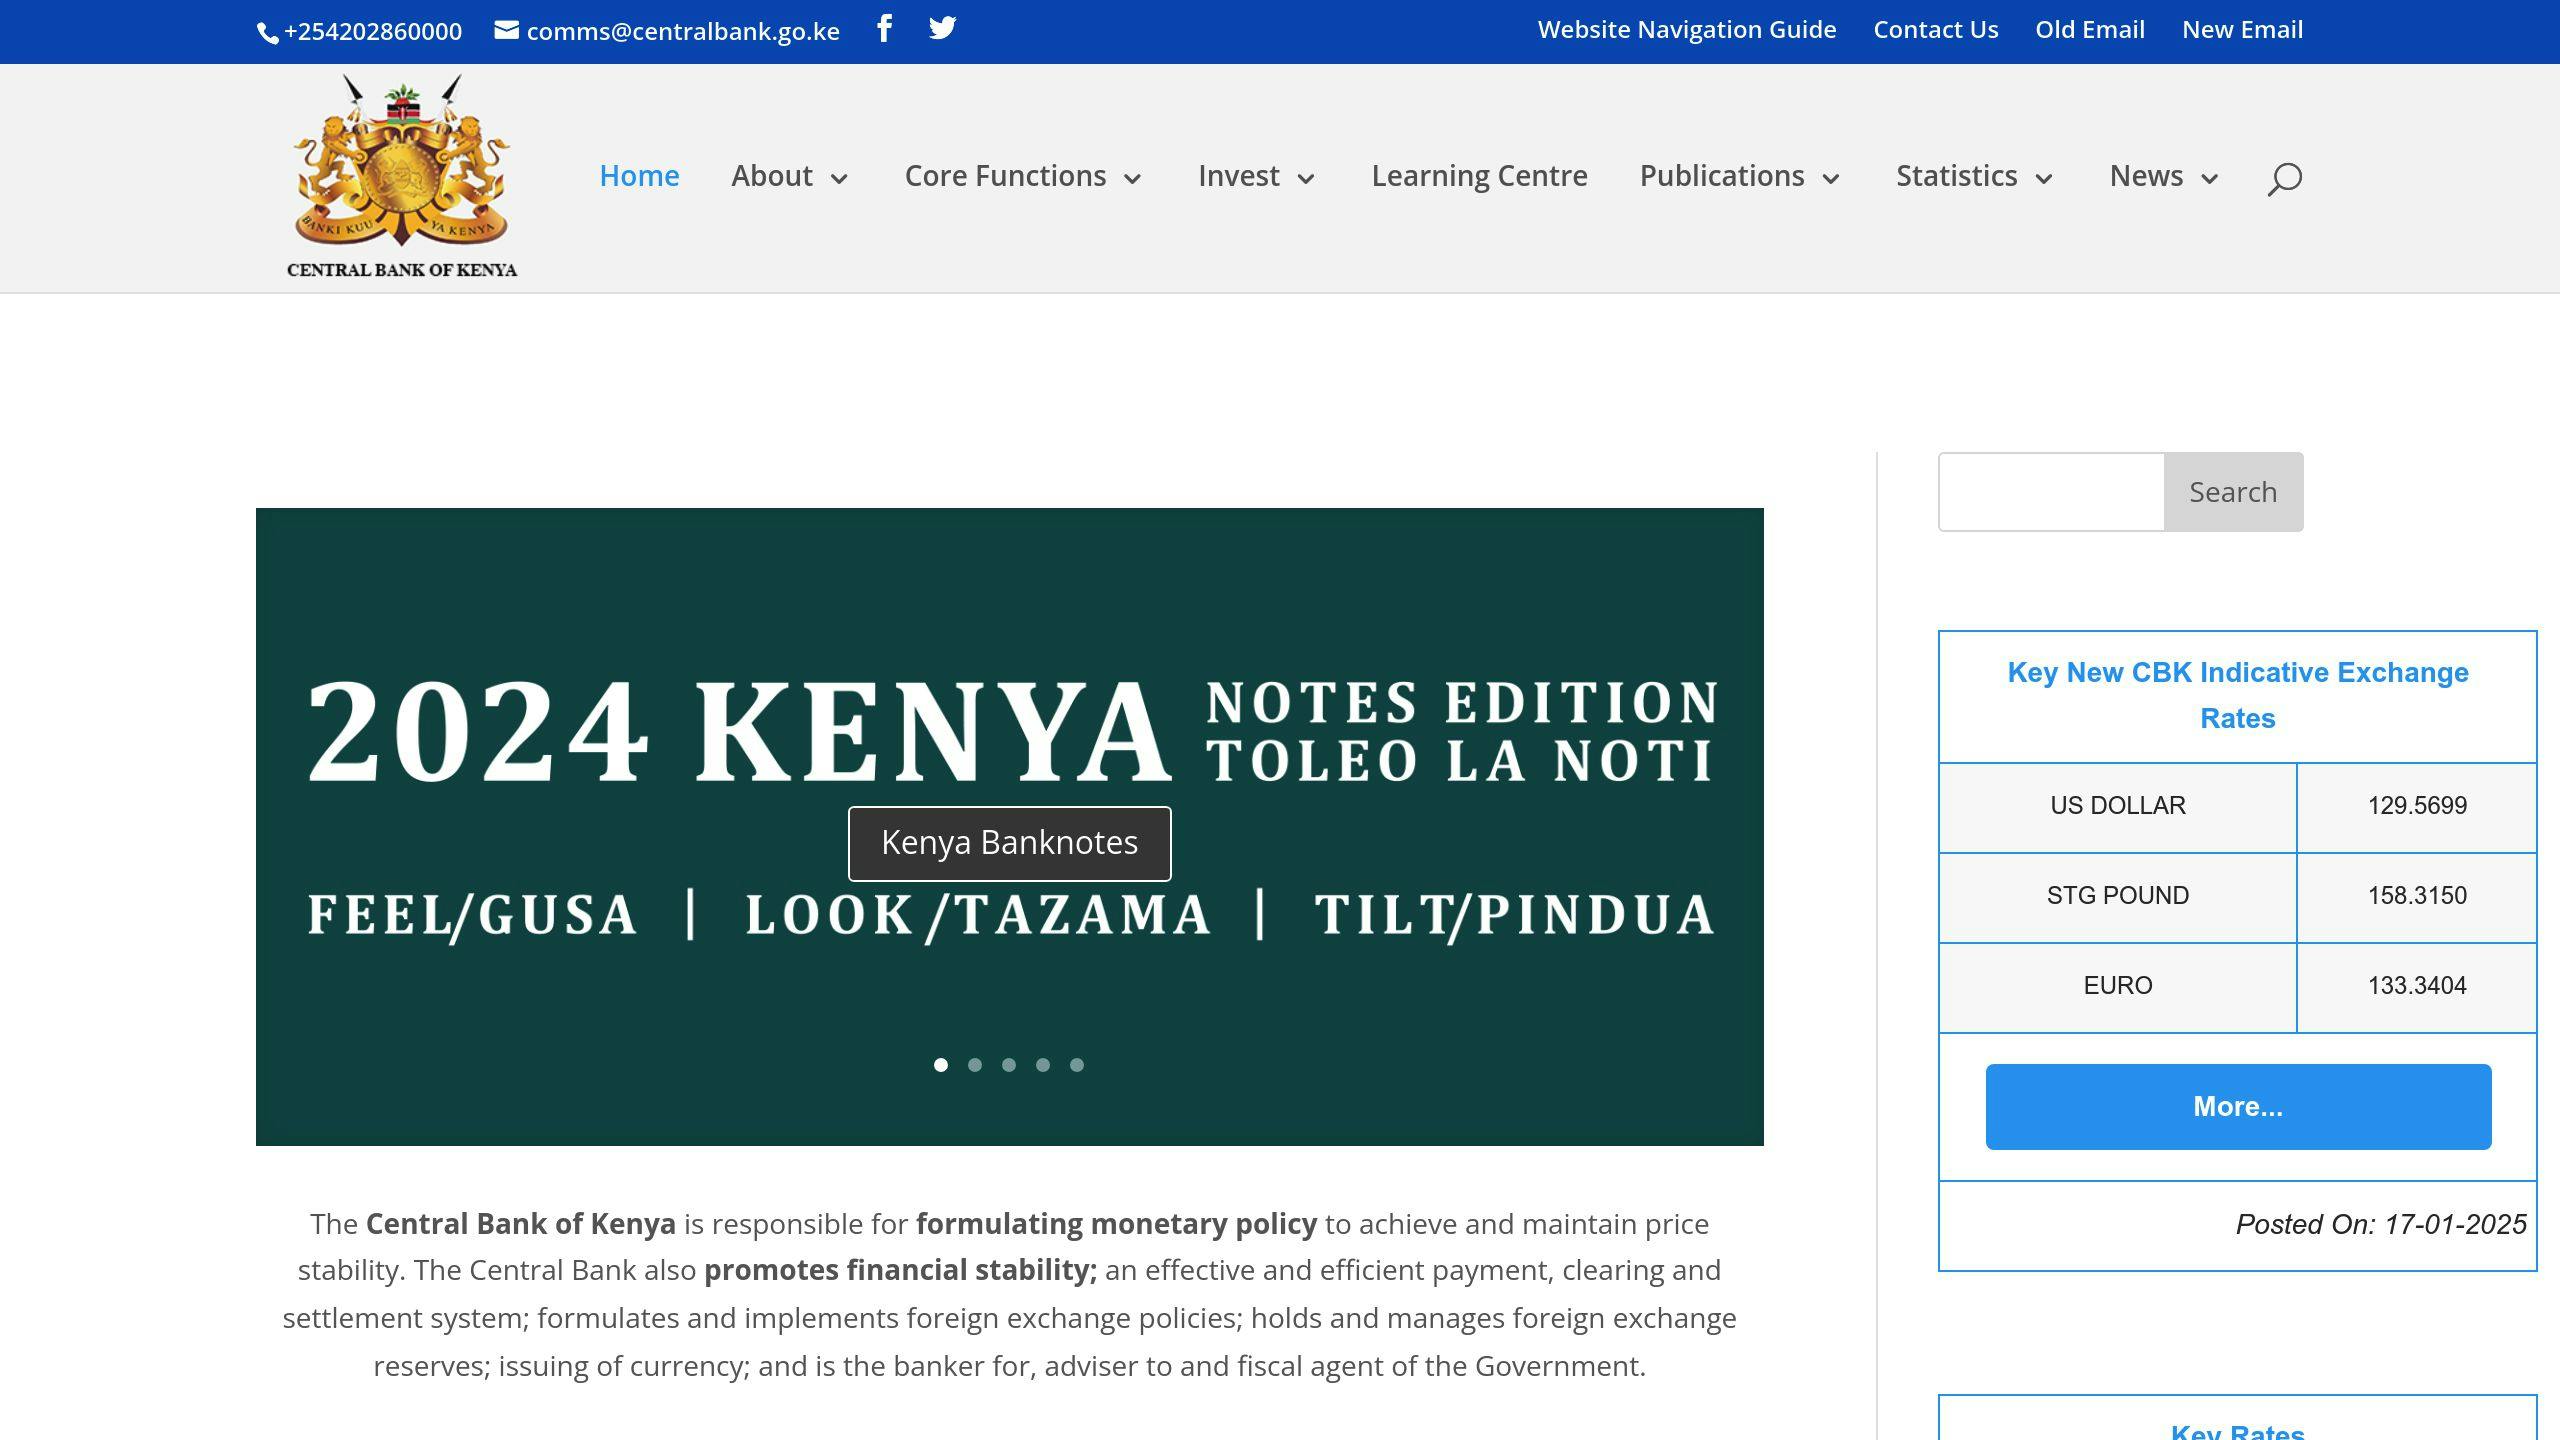Open the Website Navigation Guide link
Screen dimensions: 2560x1440
[x=1687, y=30]
